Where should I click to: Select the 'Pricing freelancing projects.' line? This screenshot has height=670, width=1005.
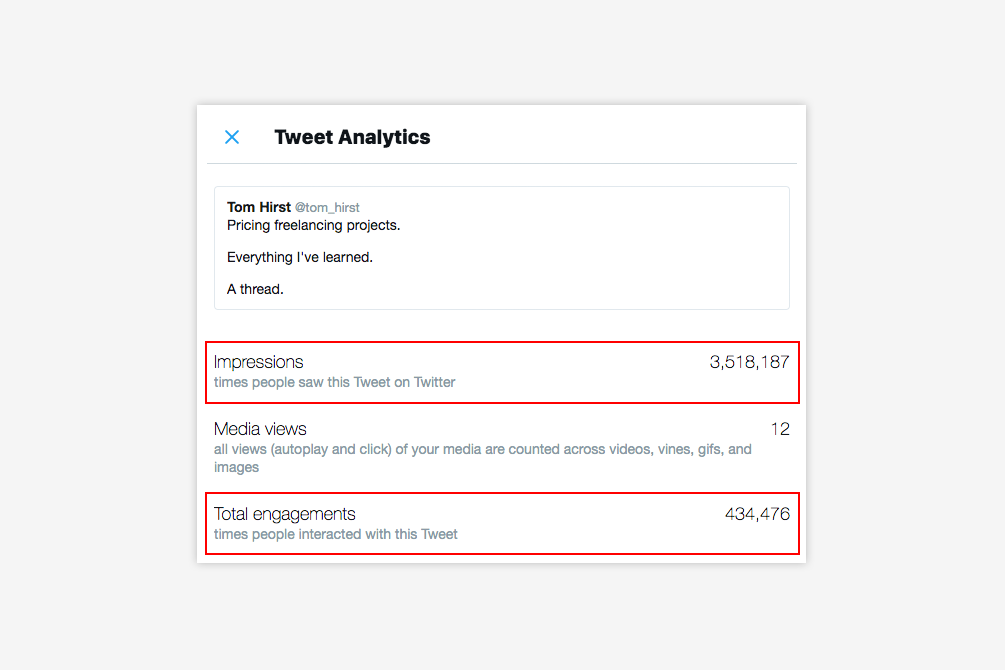[313, 225]
